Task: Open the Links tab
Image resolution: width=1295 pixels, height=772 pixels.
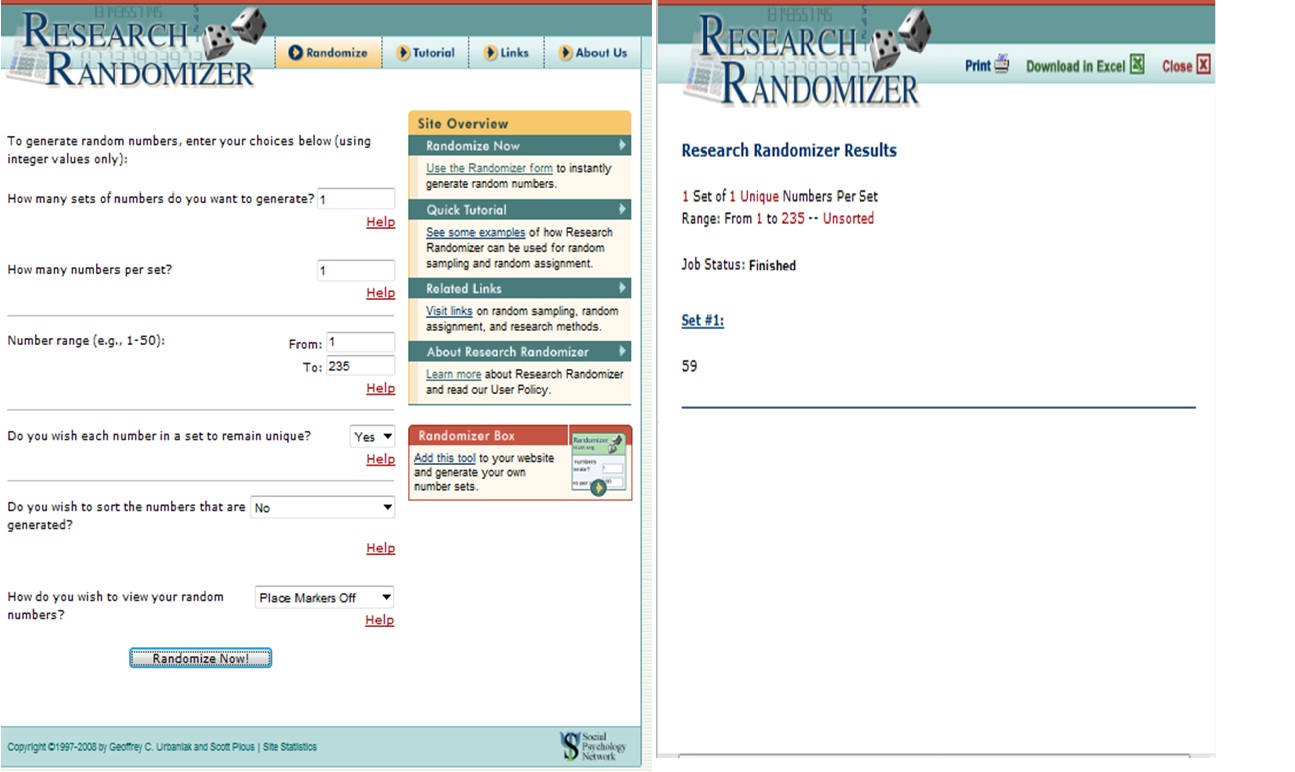Action: click(507, 53)
